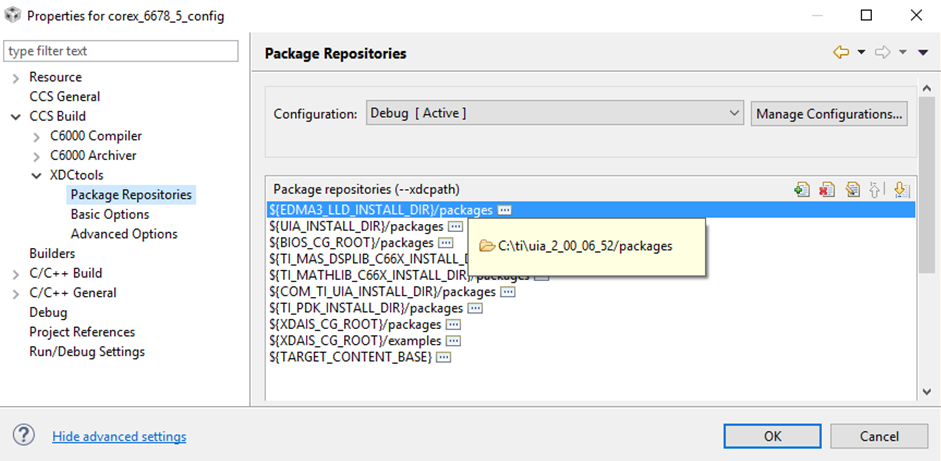The height and width of the screenshot is (461, 941).
Task: Collapse the CCS Build tree node
Action: (15, 117)
